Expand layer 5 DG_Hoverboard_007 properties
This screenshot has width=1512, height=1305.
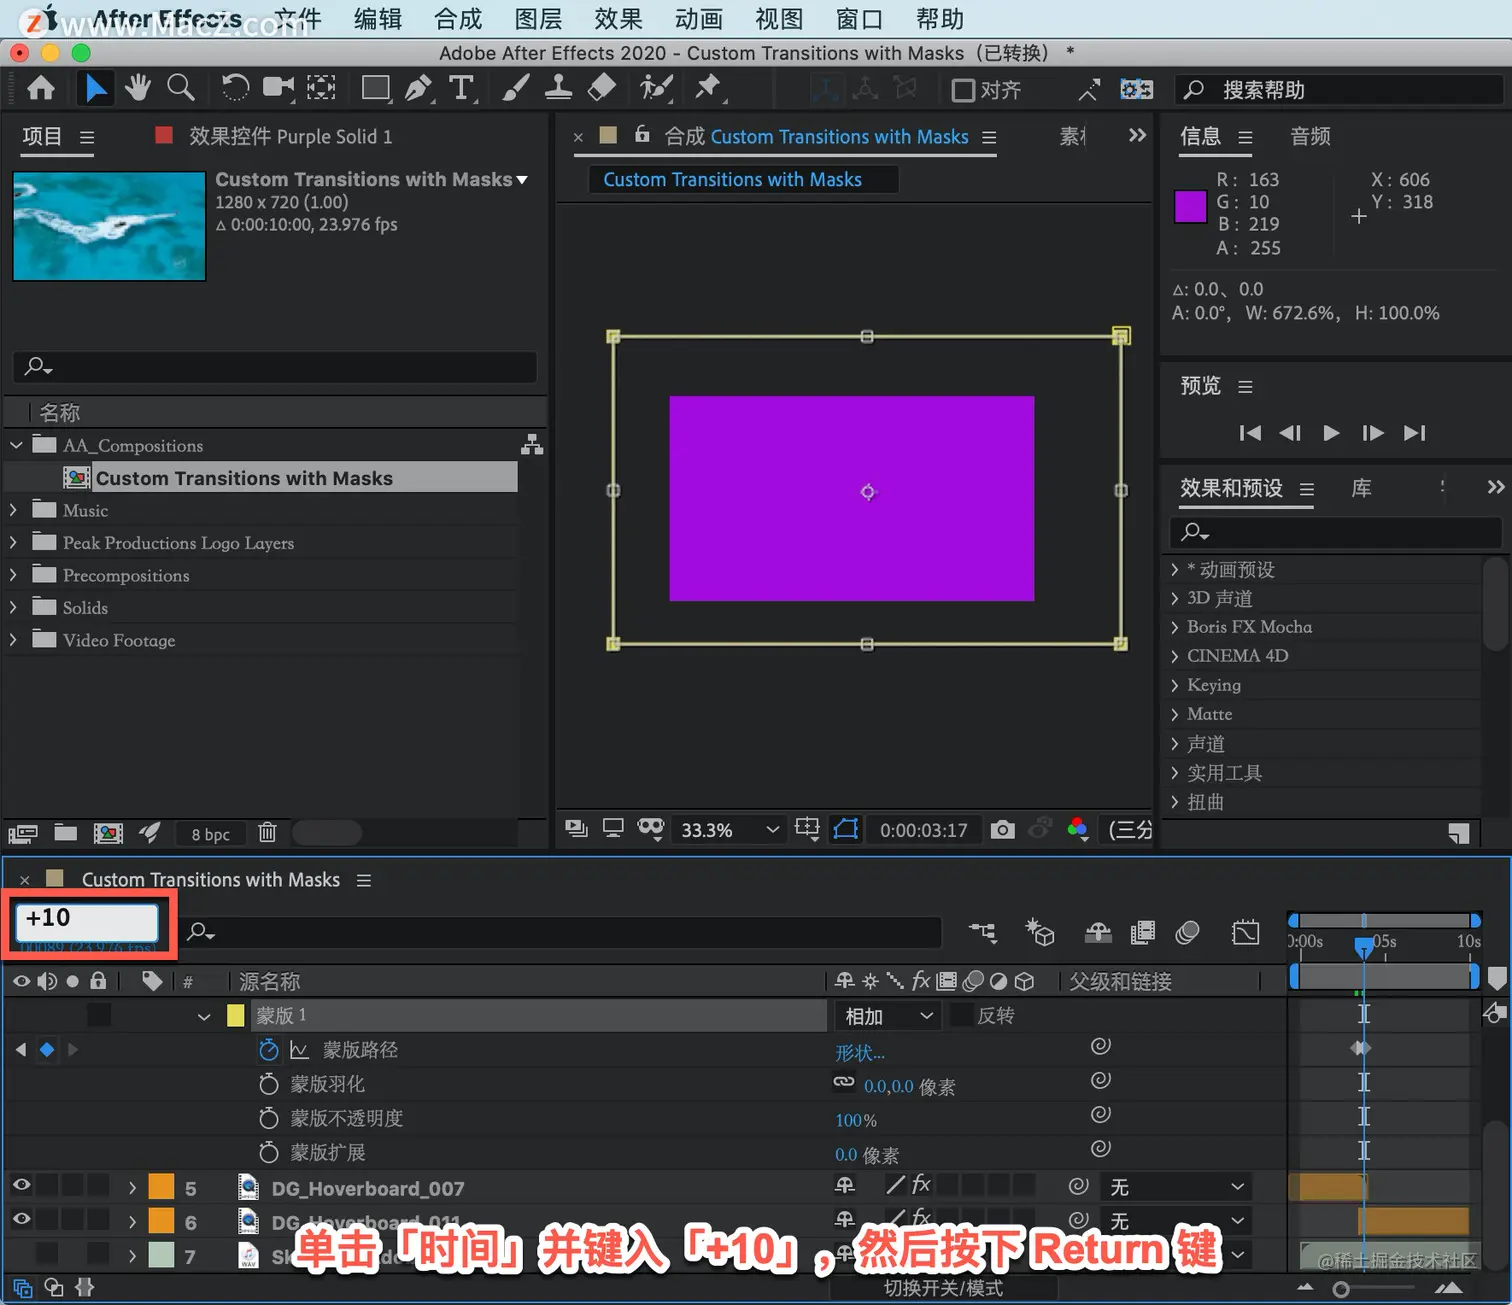132,1188
